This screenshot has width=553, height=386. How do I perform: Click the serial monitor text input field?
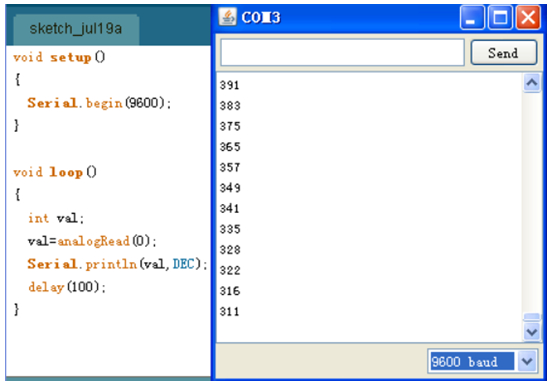pos(342,53)
